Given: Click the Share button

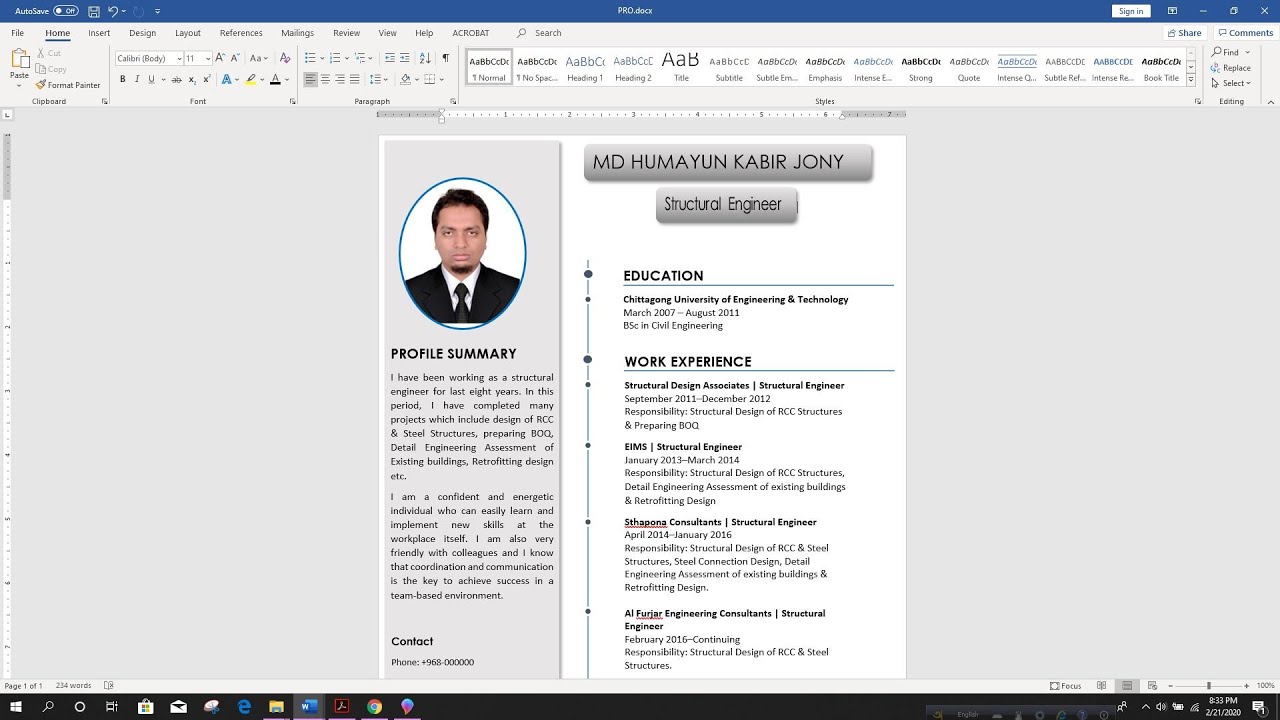Looking at the screenshot, I should pyautogui.click(x=1184, y=33).
